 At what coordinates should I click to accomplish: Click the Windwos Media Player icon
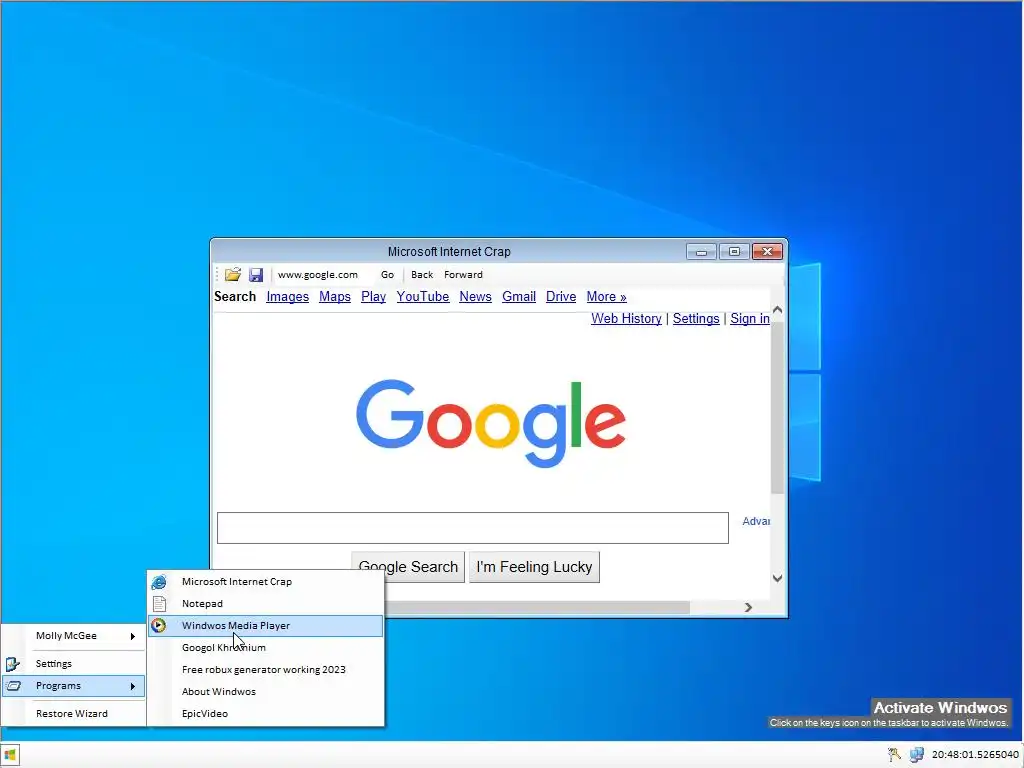pos(159,626)
